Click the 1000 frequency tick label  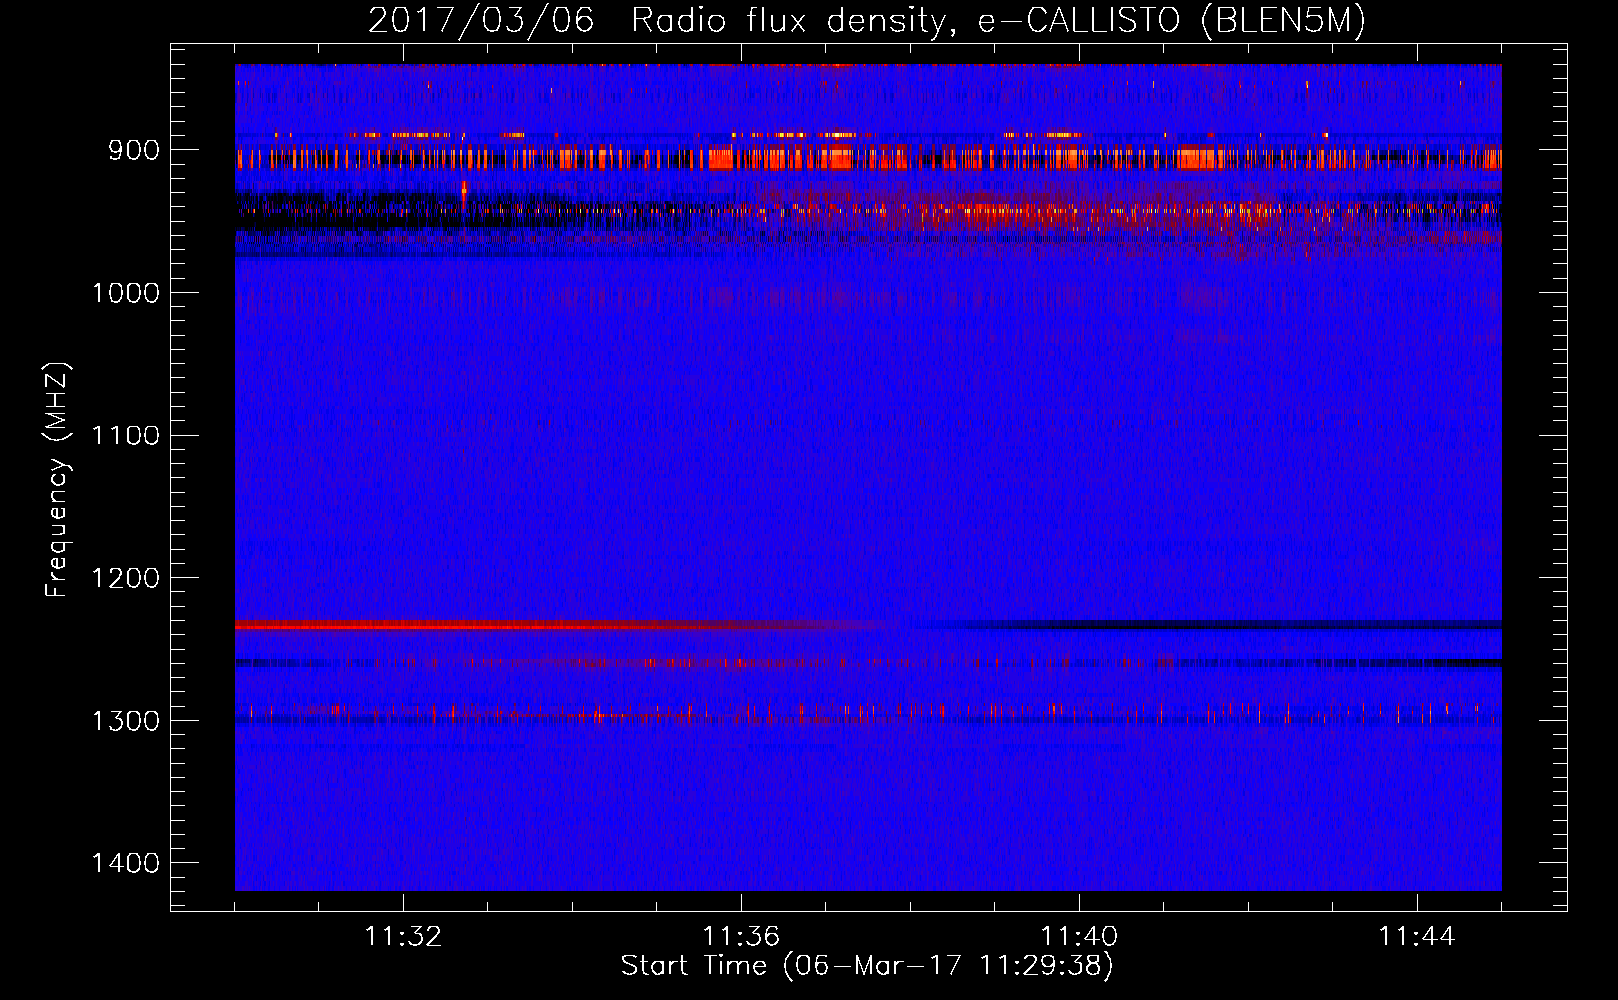126,293
